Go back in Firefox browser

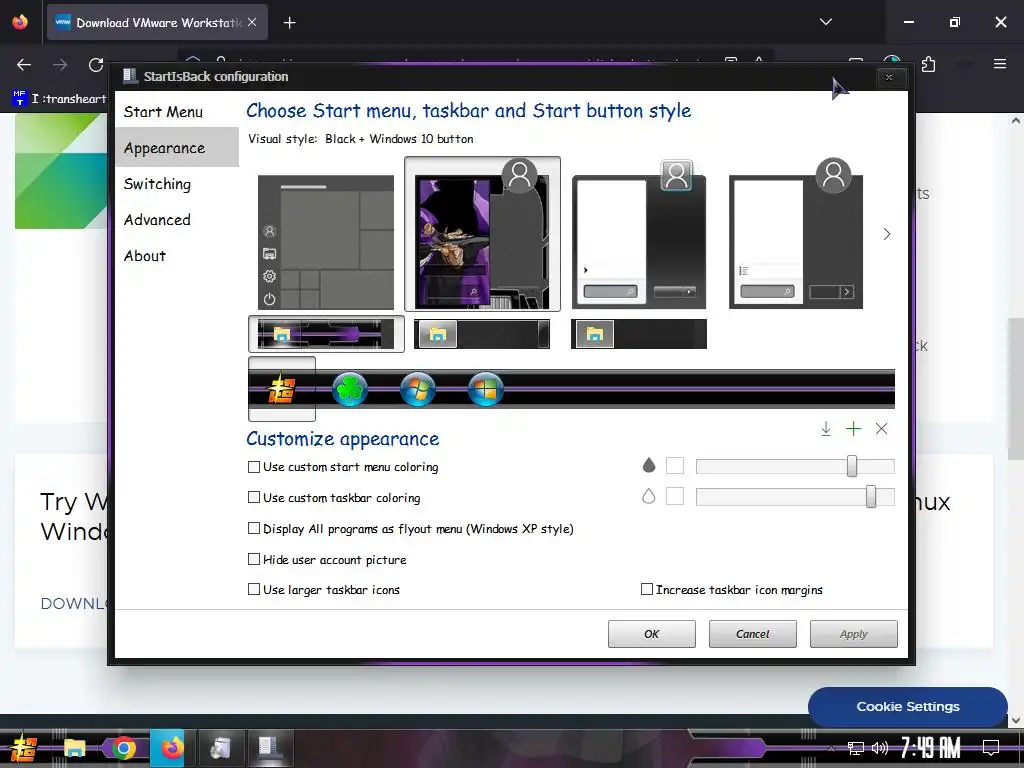click(x=24, y=65)
